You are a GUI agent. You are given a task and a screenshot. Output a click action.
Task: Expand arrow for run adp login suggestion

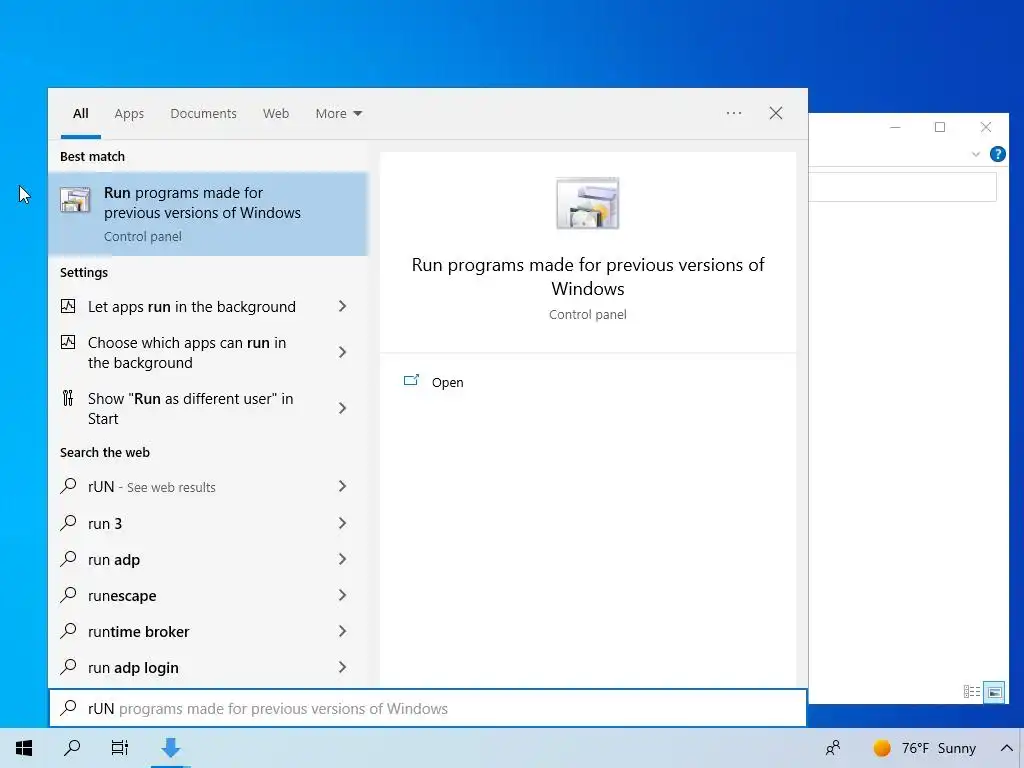342,667
